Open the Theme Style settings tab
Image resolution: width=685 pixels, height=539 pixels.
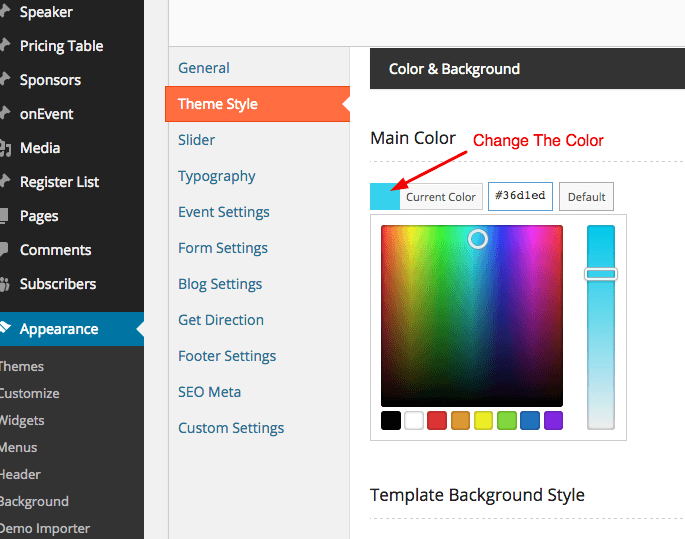(x=218, y=104)
